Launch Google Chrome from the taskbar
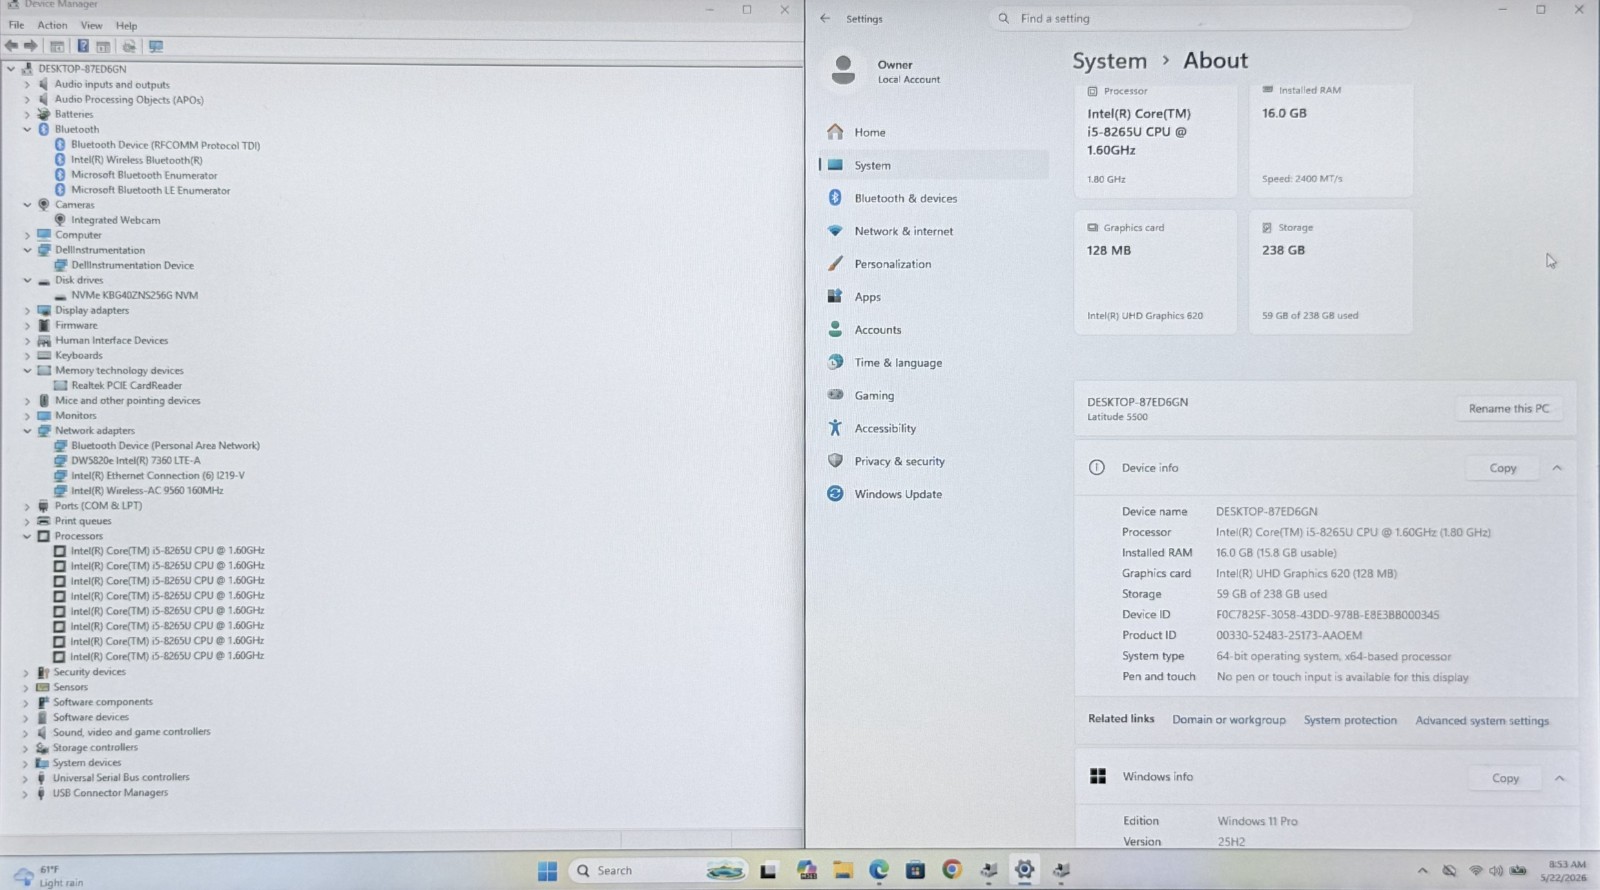This screenshot has width=1600, height=890. pyautogui.click(x=952, y=870)
